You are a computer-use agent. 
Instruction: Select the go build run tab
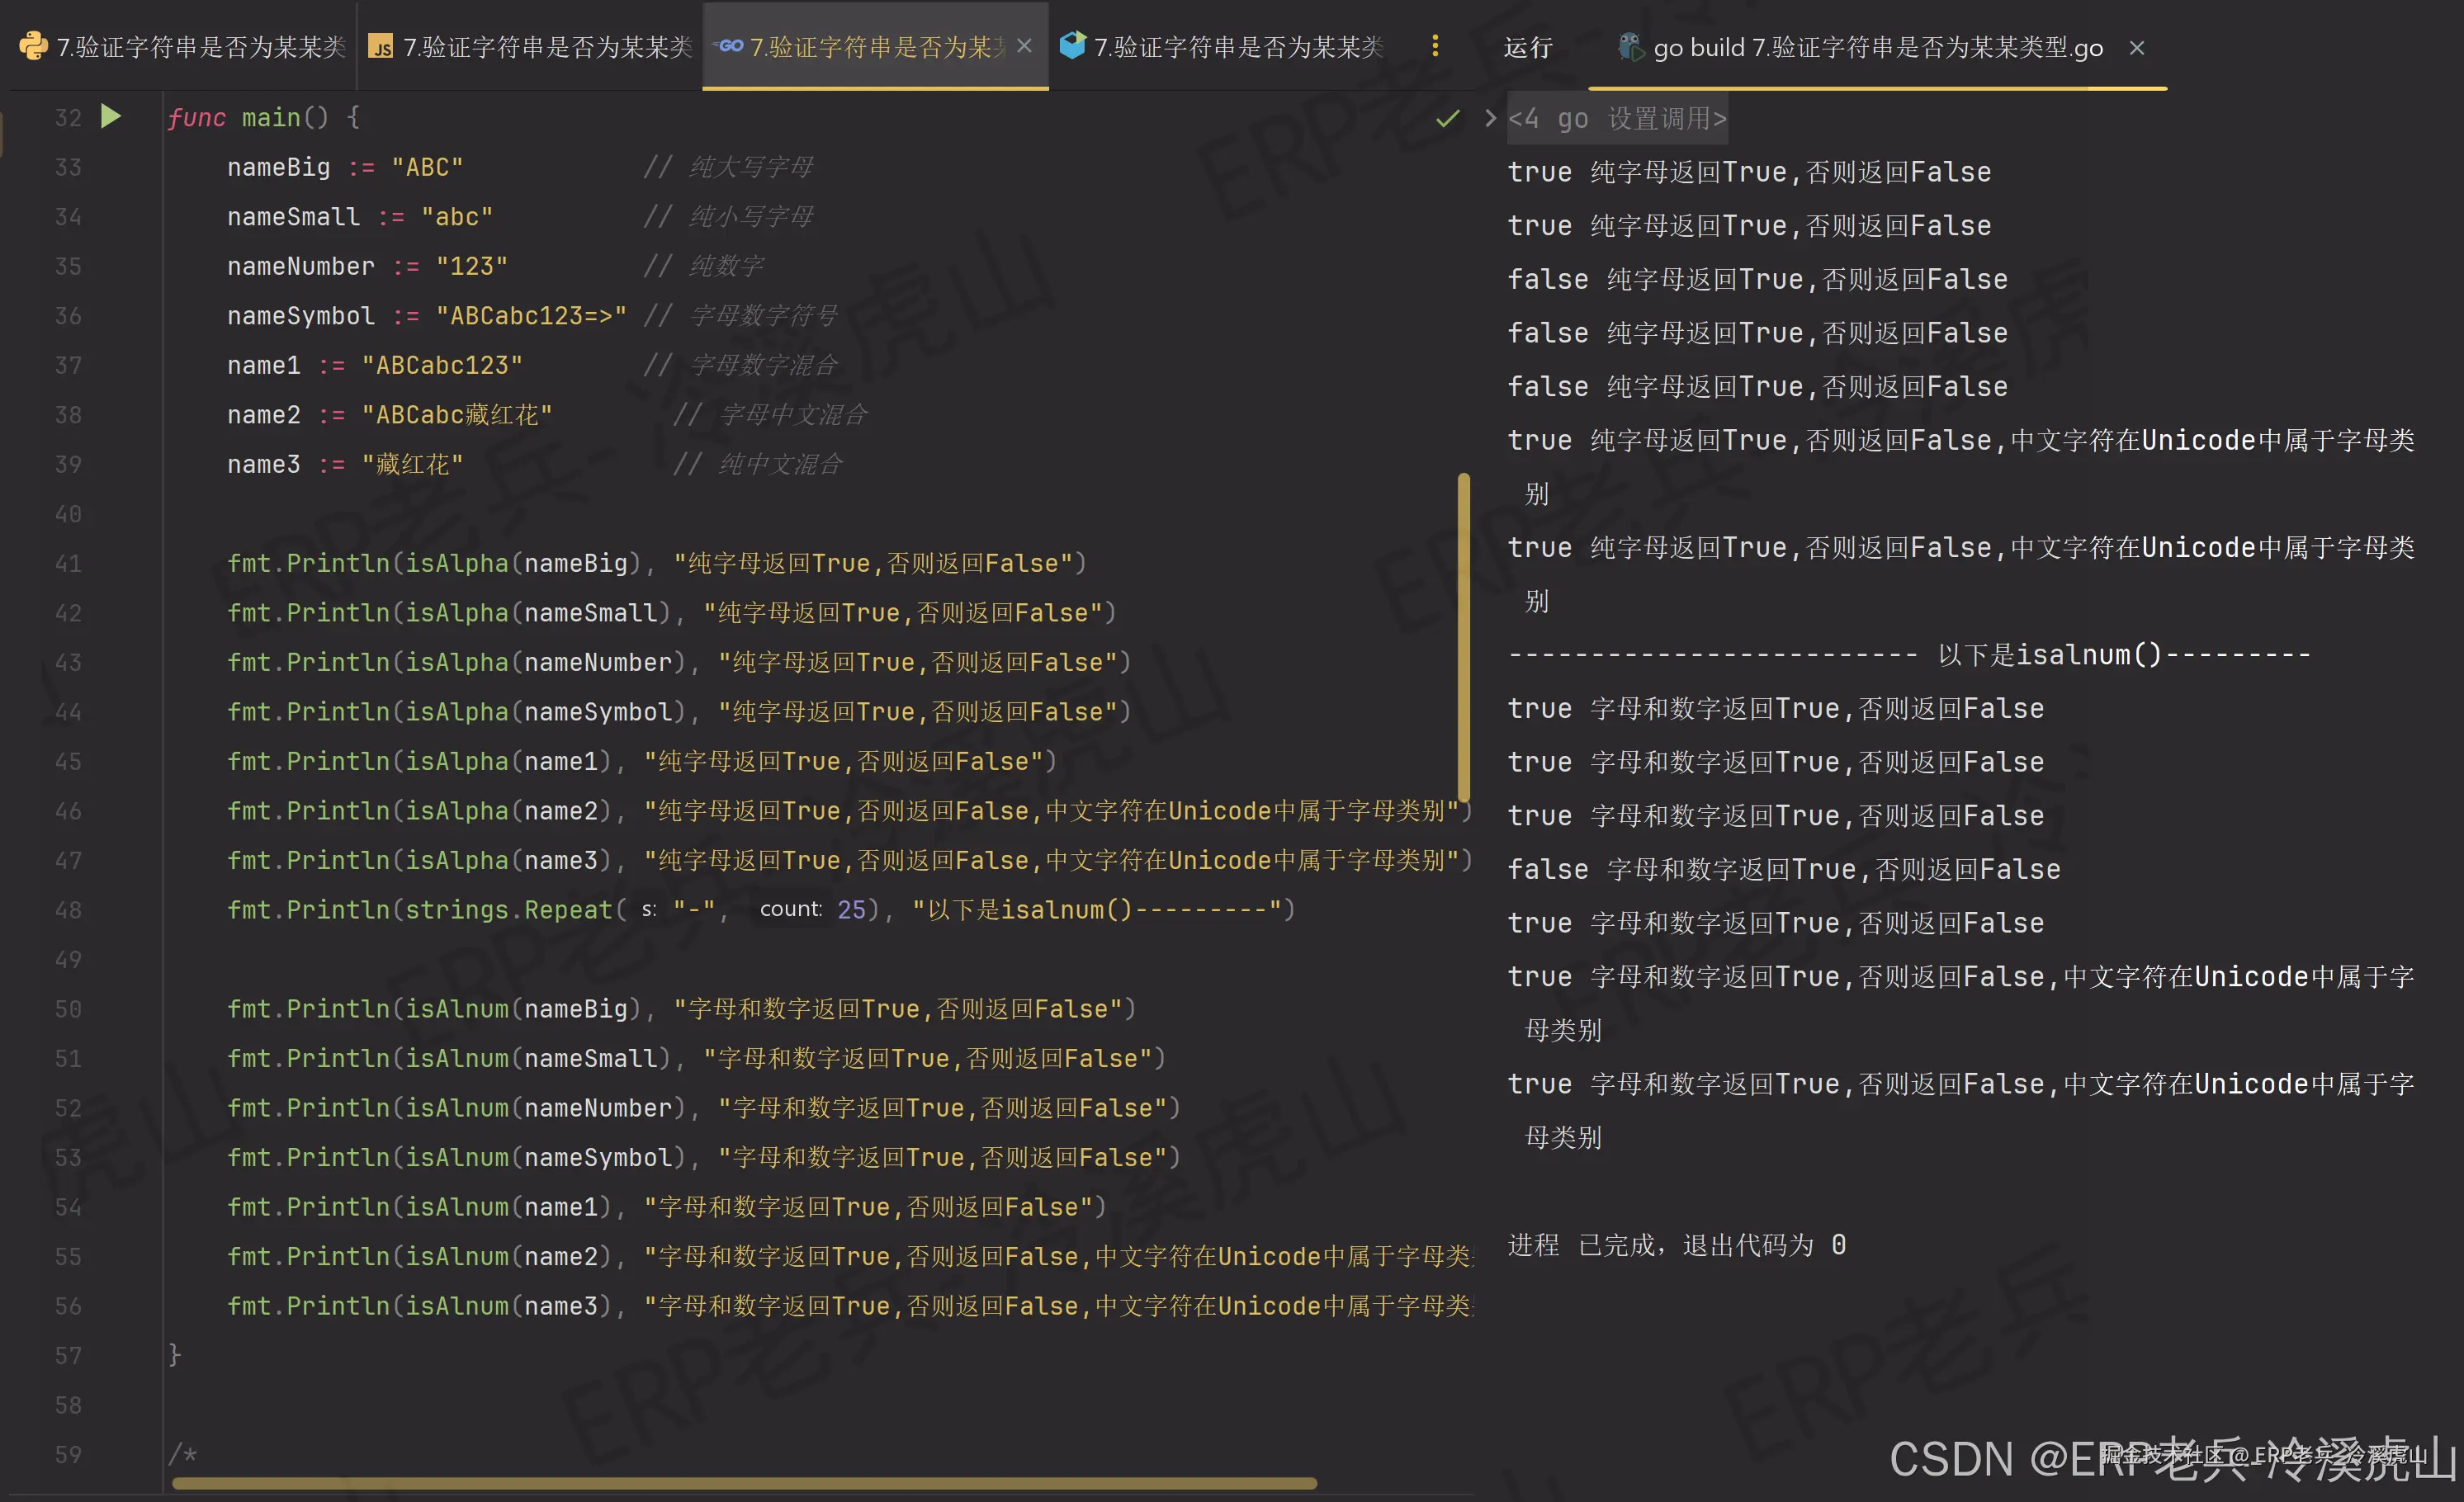[x=1876, y=47]
